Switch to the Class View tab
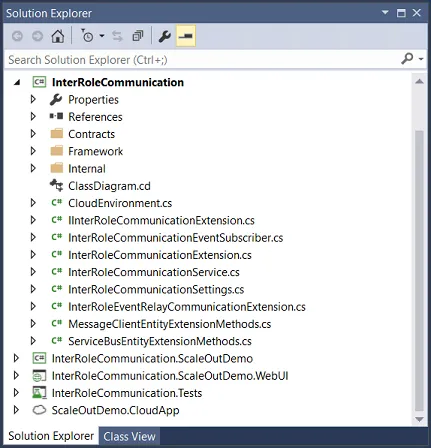Viewport: 431px width, 448px height. (129, 436)
